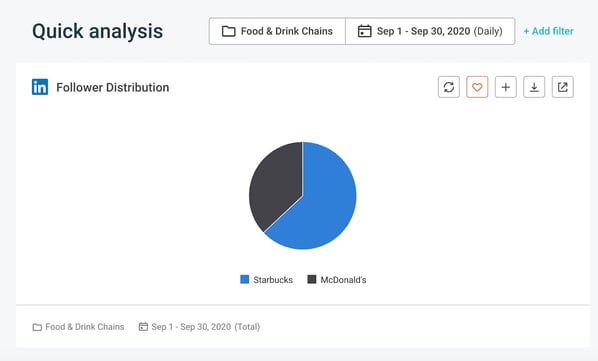Click the plus icon to add chart

pos(506,87)
